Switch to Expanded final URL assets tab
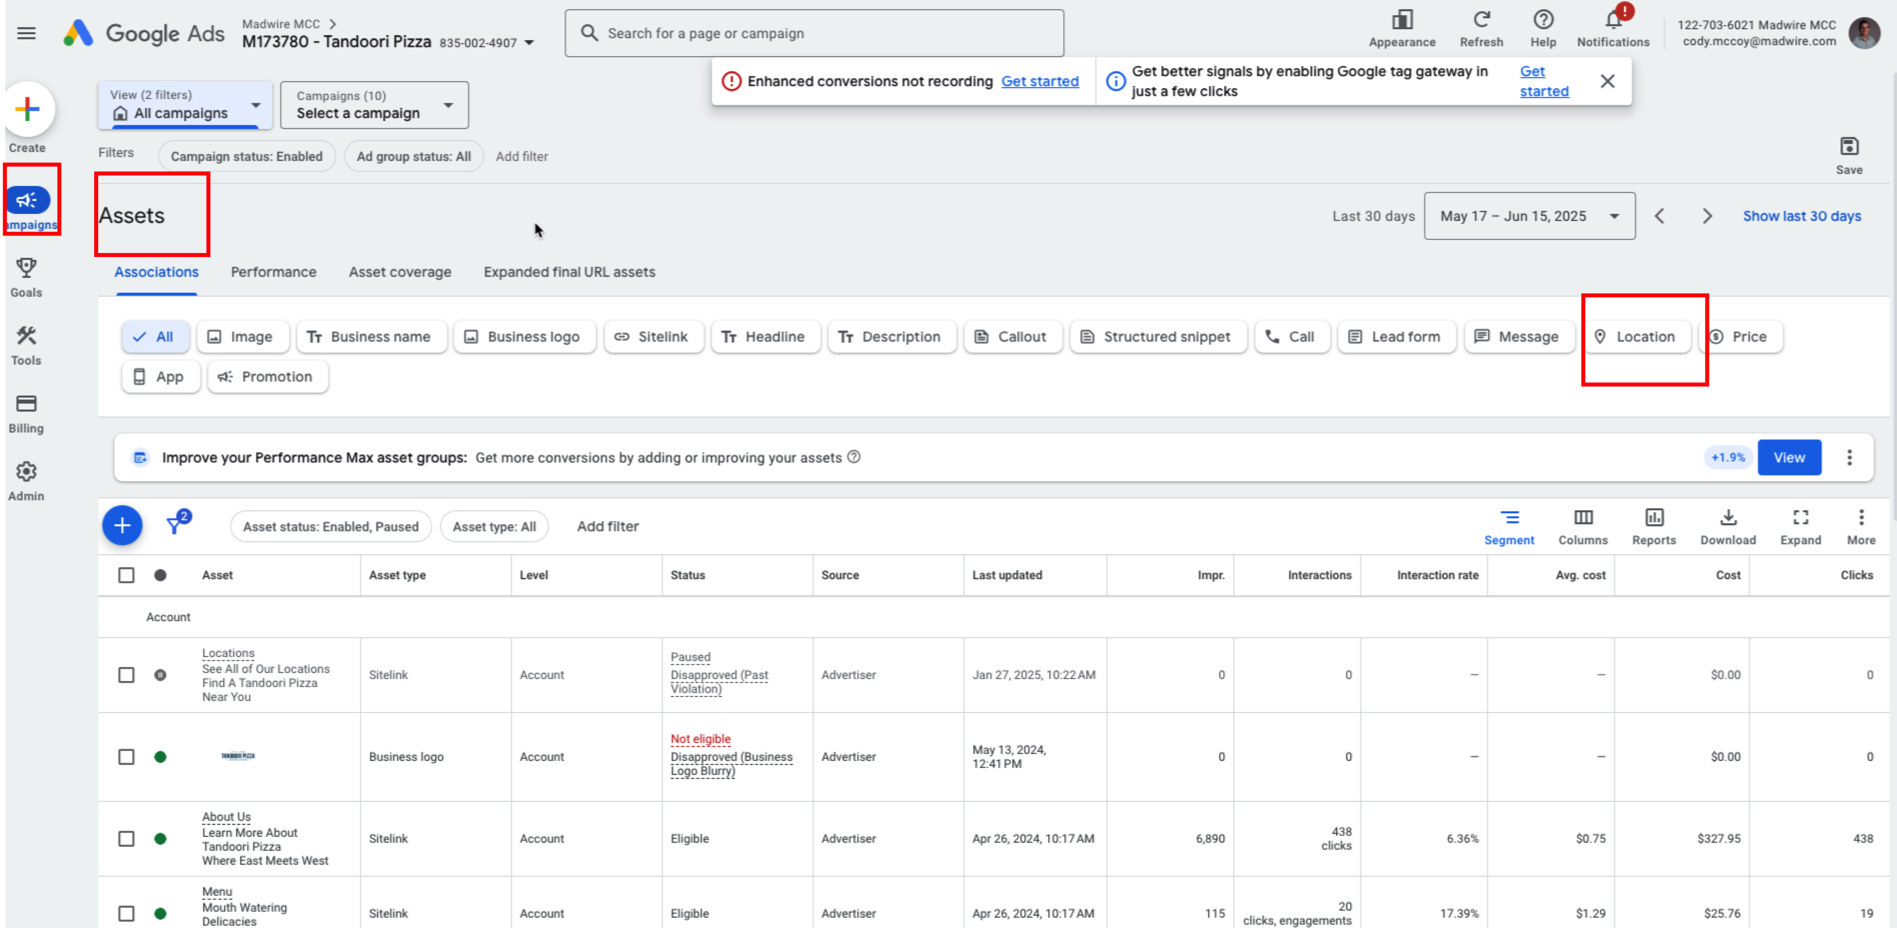The width and height of the screenshot is (1897, 928). [569, 272]
